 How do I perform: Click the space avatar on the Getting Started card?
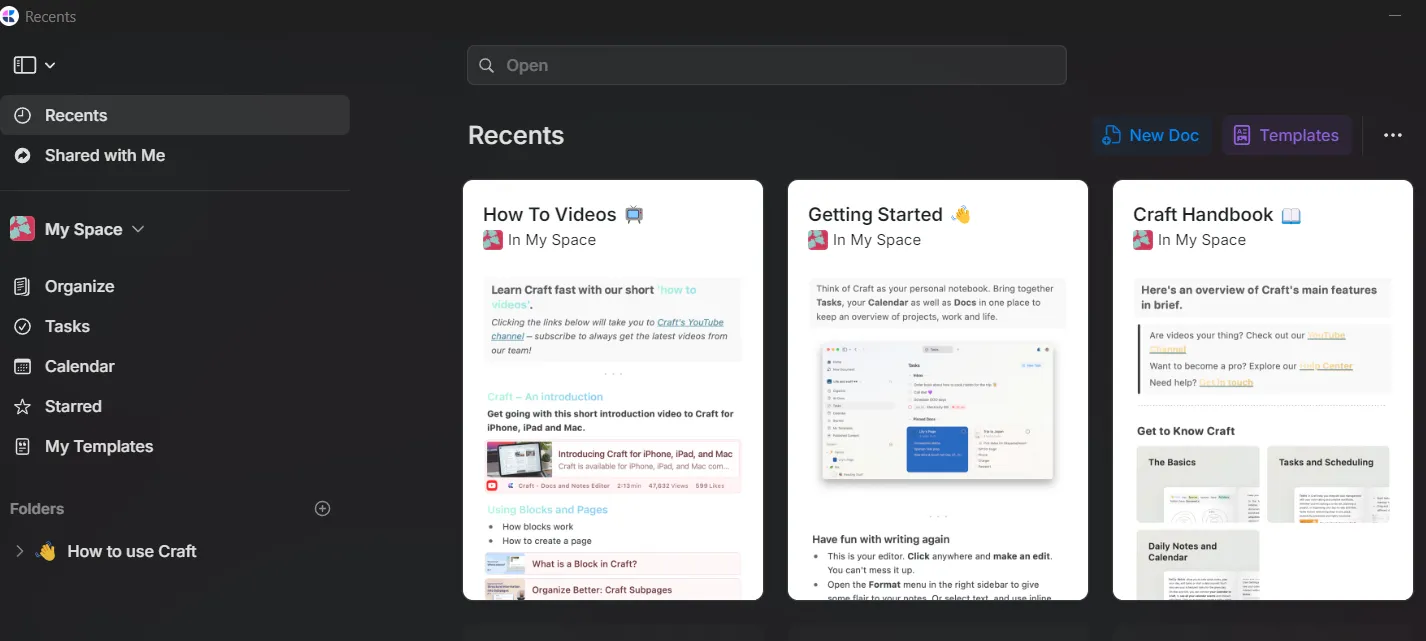[x=818, y=240]
